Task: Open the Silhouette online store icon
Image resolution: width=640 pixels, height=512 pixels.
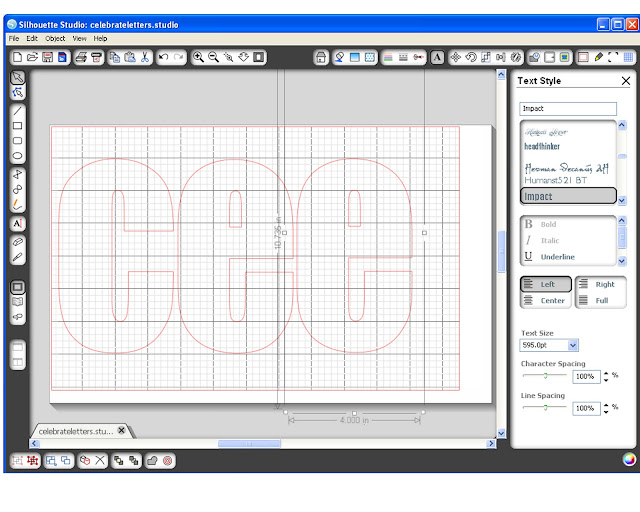Action: [321, 58]
